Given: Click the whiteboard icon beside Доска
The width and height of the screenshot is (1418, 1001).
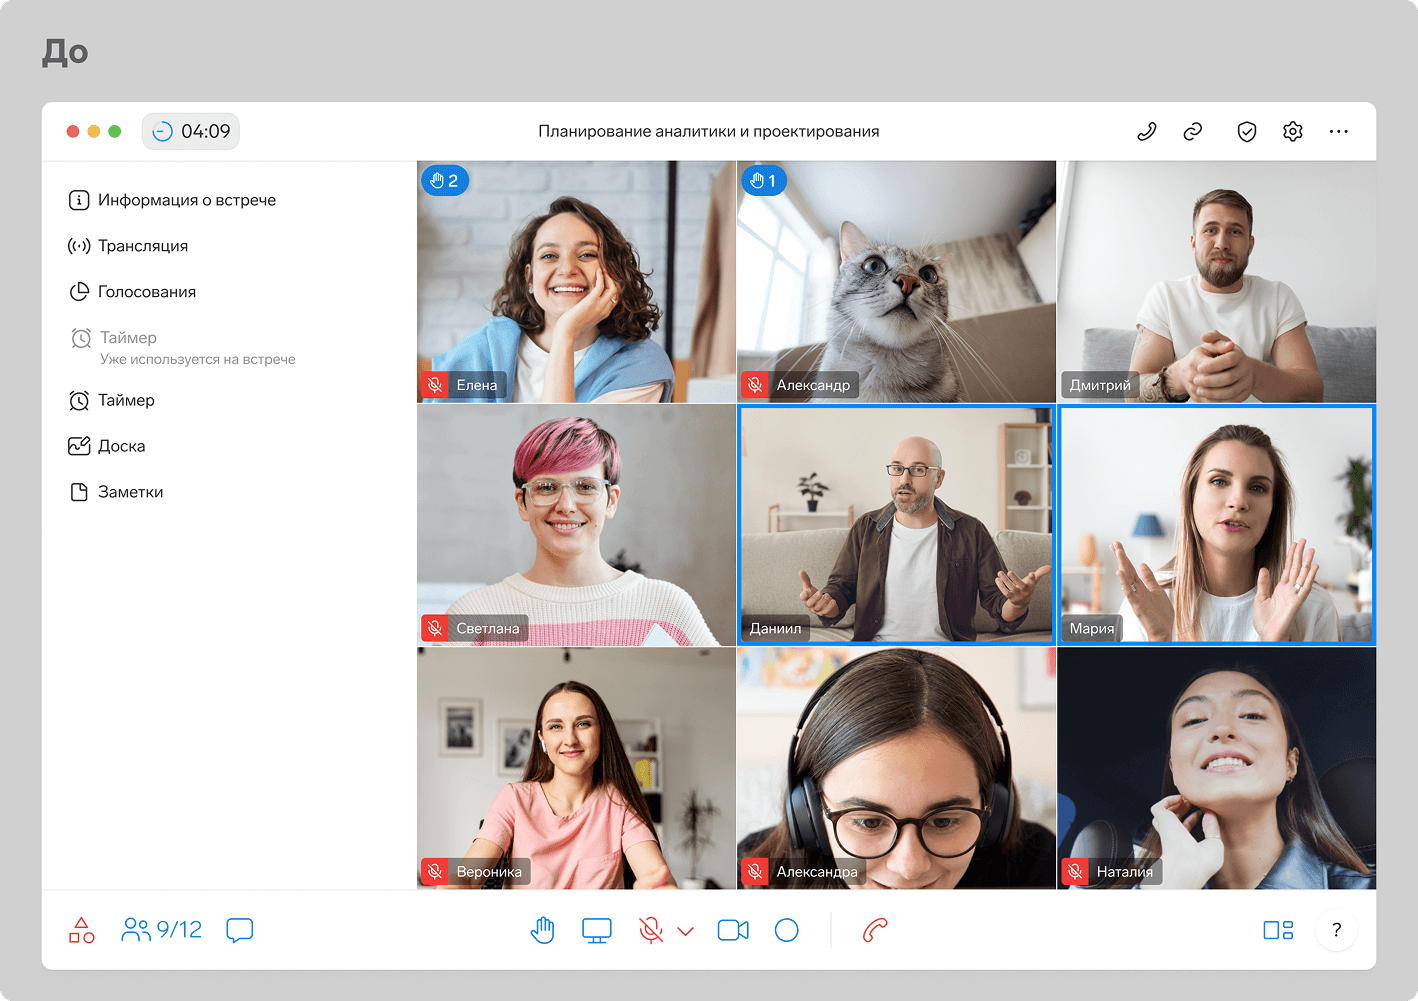Looking at the screenshot, I should point(78,446).
